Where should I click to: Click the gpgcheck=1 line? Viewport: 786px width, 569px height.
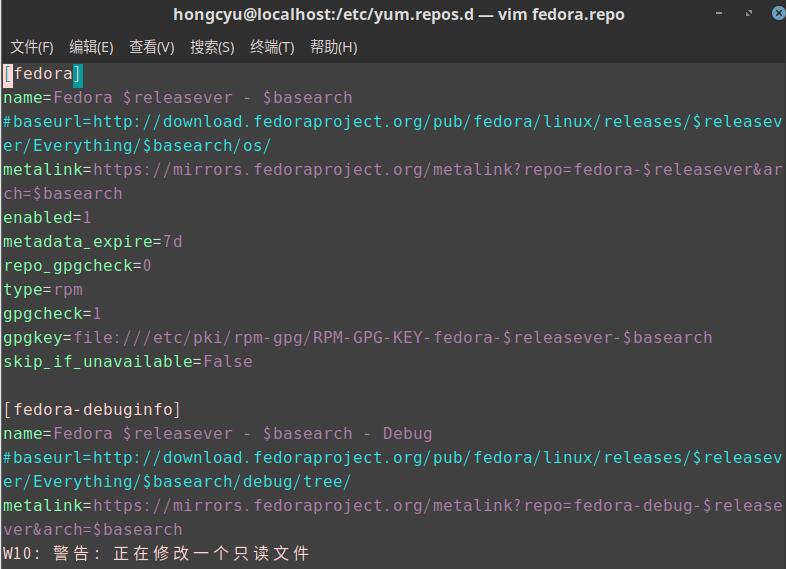click(52, 314)
